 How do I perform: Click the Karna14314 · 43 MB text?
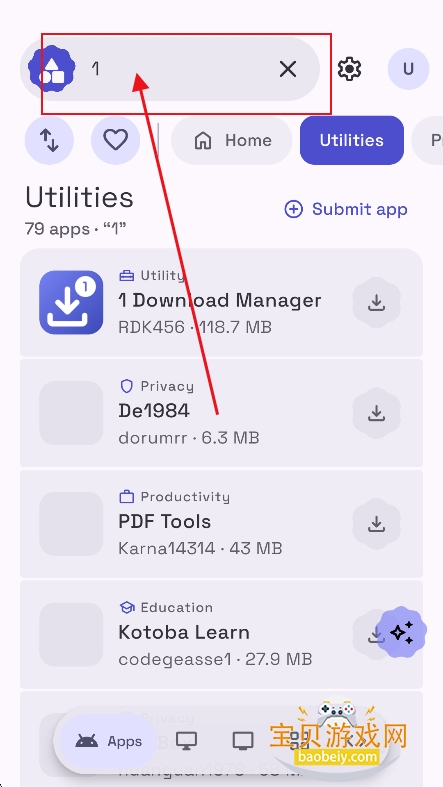click(200, 548)
